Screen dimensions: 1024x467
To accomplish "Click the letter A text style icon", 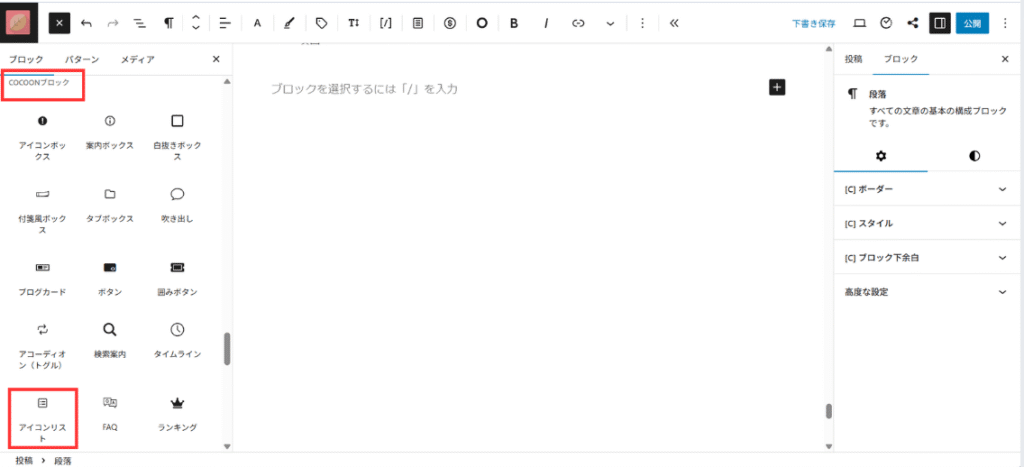I will click(257, 23).
